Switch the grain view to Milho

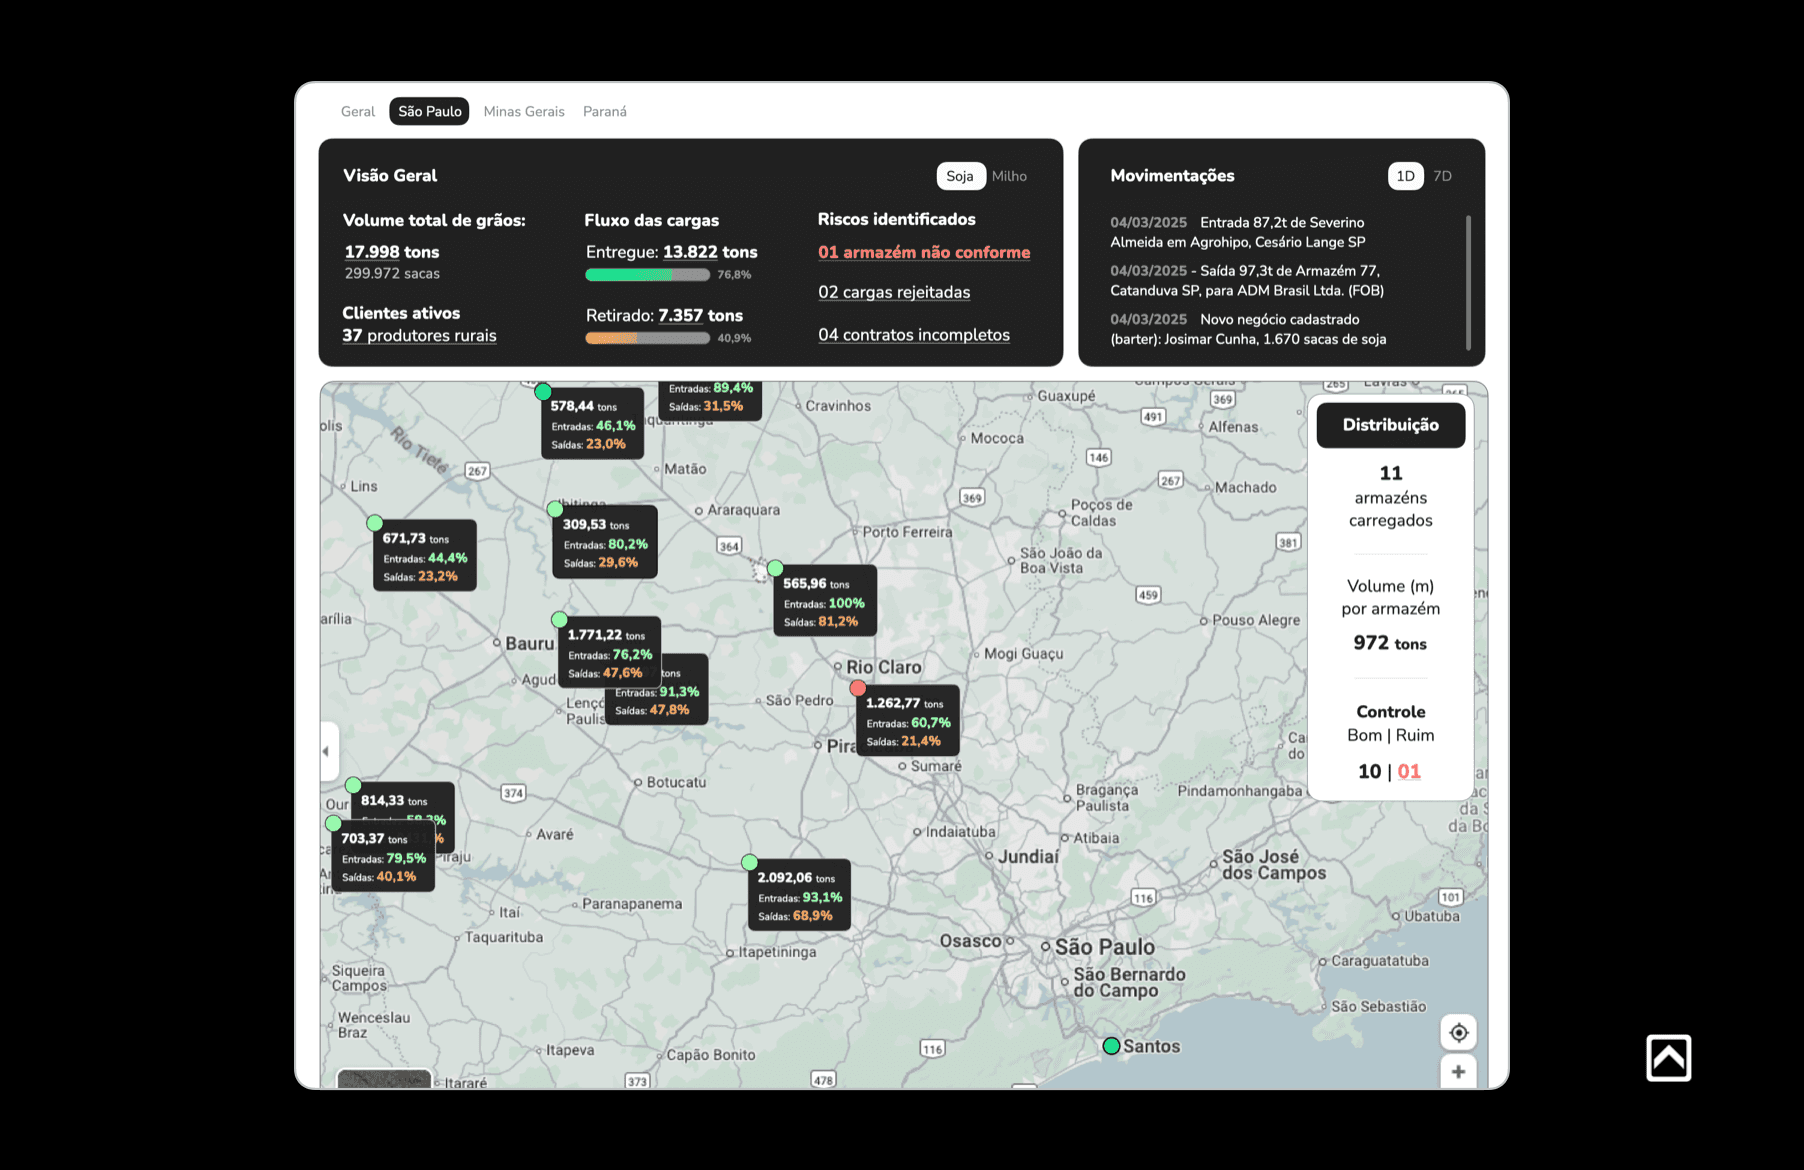[x=1010, y=176]
